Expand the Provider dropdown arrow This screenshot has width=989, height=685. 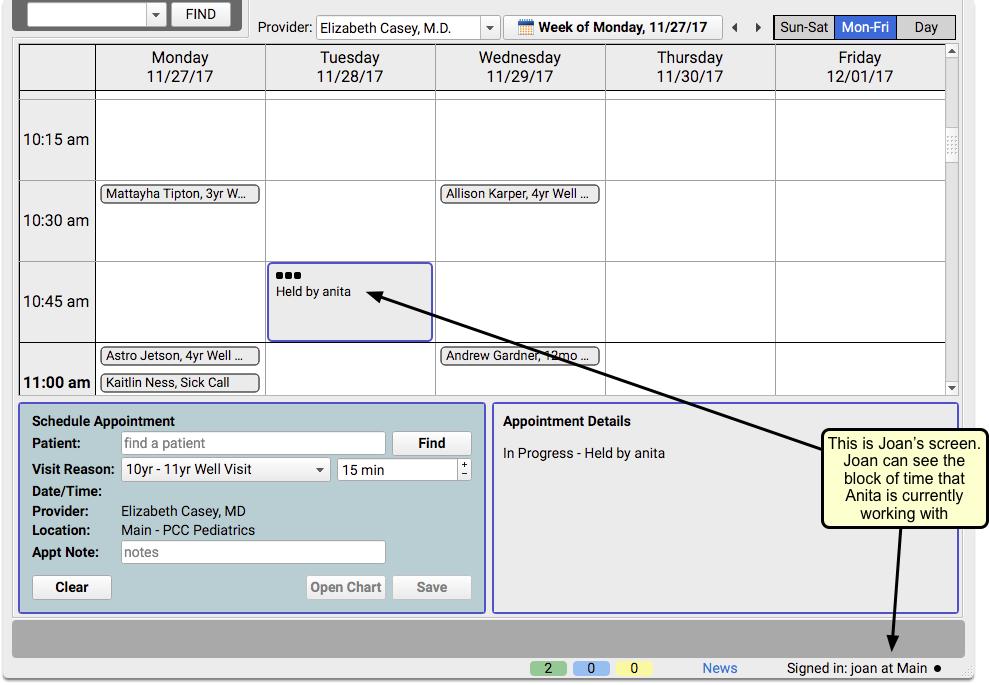[x=489, y=28]
